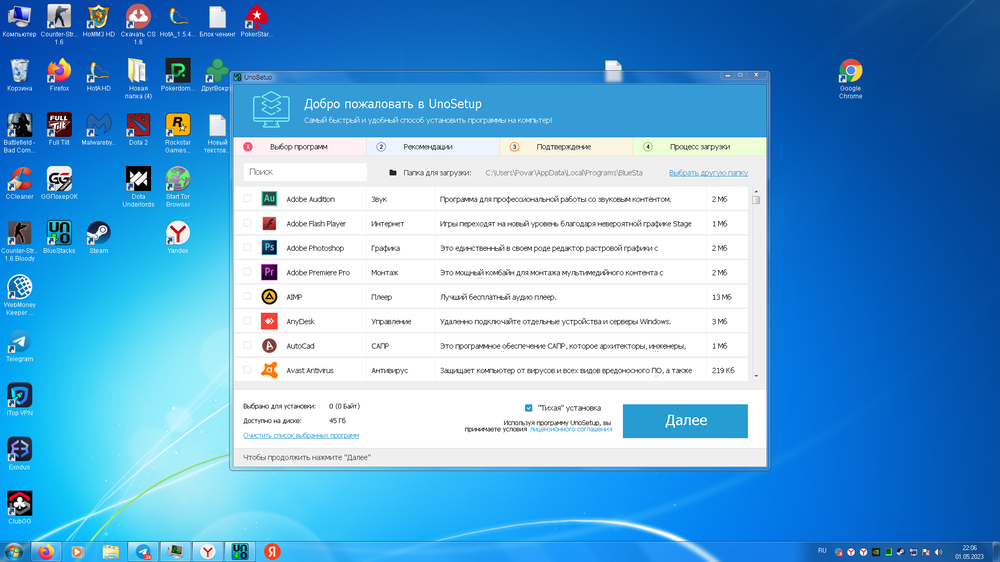This screenshot has height=562, width=1000.
Task: Disable the "Тихая" установка checkbox
Action: (x=529, y=408)
